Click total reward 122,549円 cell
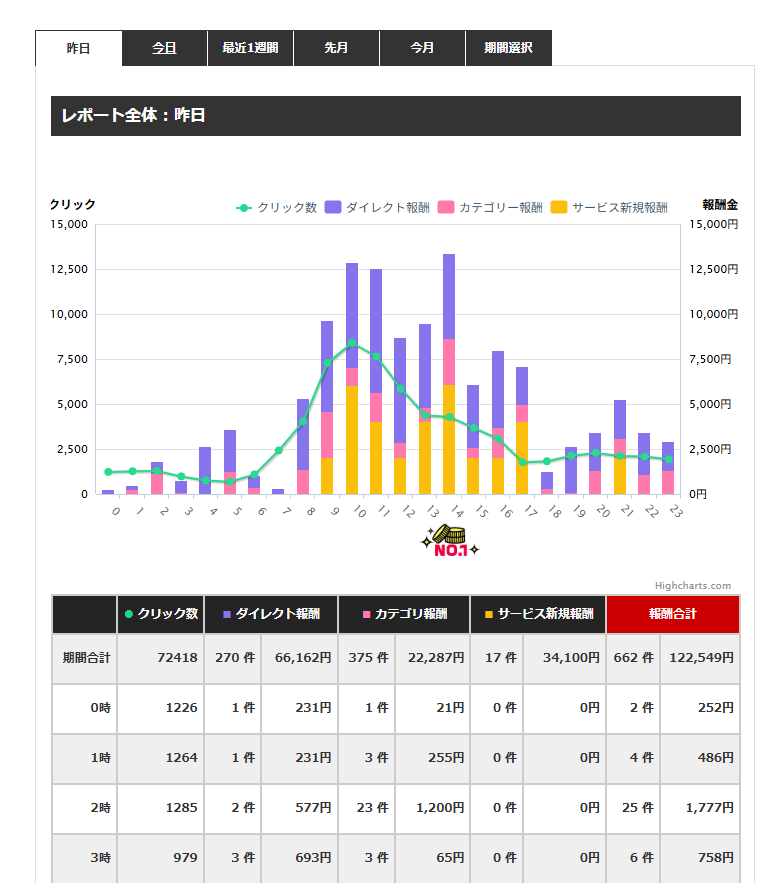 pos(700,658)
